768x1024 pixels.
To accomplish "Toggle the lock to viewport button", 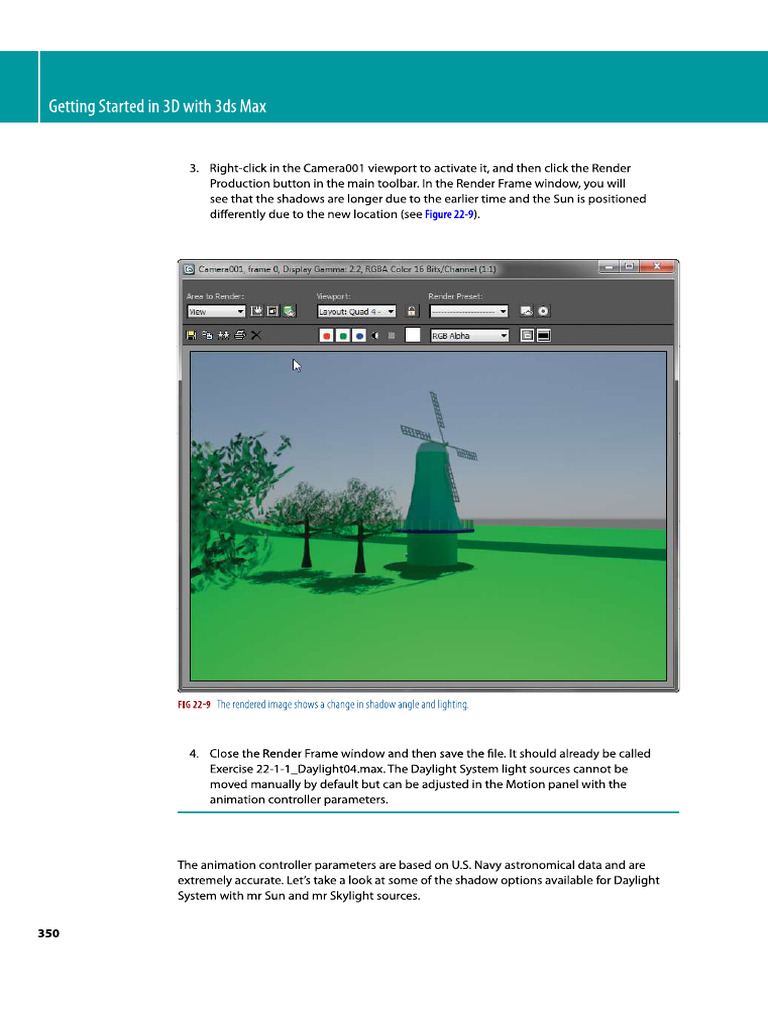I will (408, 311).
